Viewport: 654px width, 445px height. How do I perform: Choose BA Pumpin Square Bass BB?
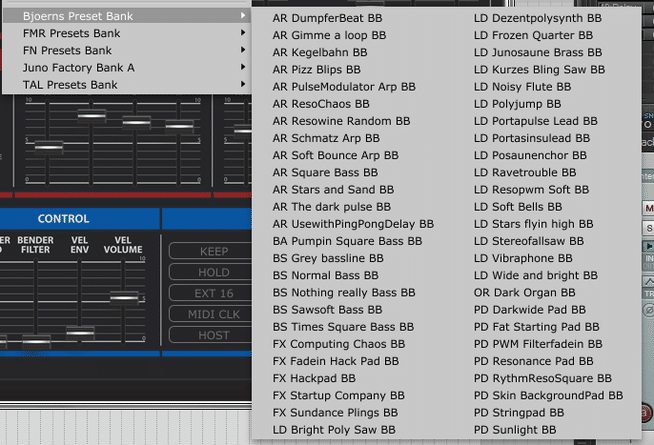pyautogui.click(x=347, y=241)
